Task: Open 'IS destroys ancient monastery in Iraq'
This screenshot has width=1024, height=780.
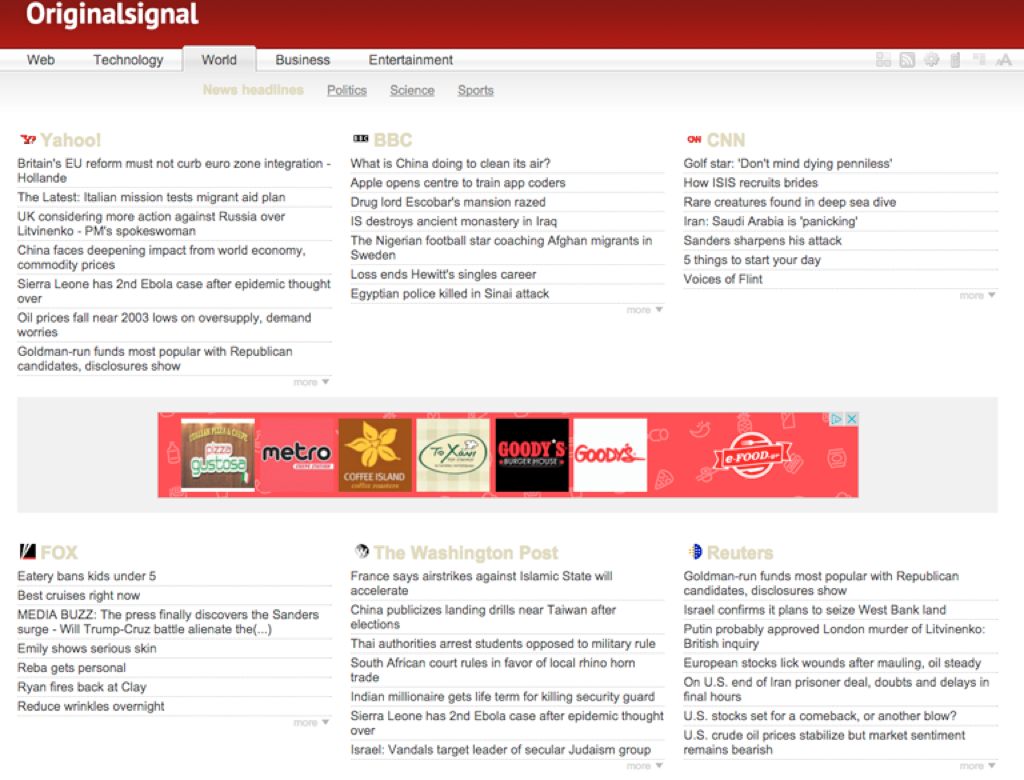Action: click(x=453, y=221)
